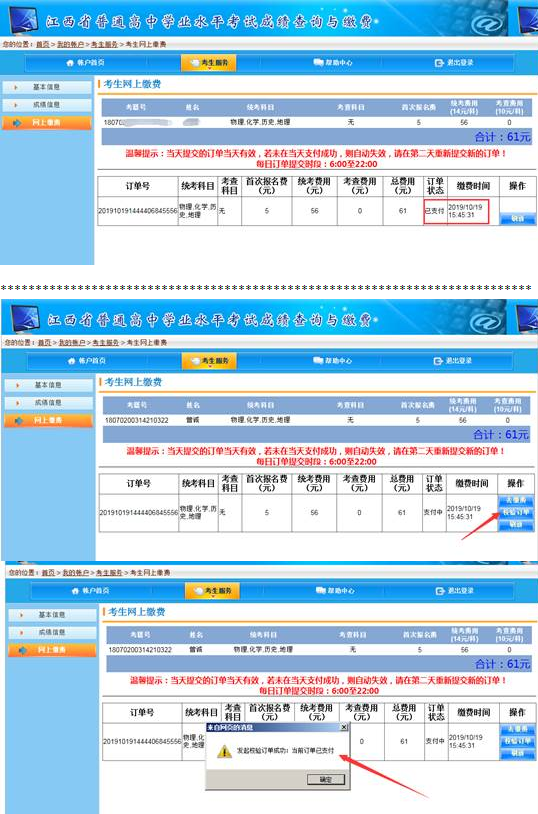The width and height of the screenshot is (538, 814).
Task: Select 退出登录 in top screenshot navigation
Action: coord(454,63)
